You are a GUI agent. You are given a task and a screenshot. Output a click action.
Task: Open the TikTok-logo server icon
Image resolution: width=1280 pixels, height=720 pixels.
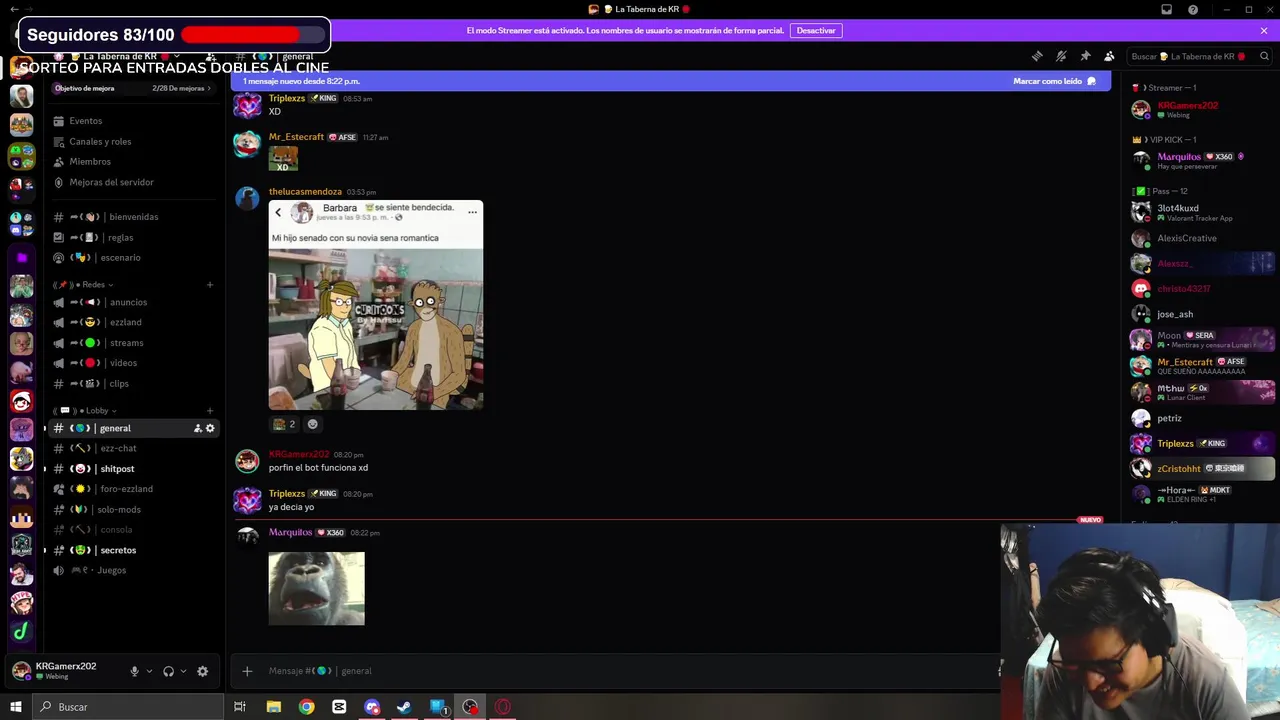click(x=21, y=631)
